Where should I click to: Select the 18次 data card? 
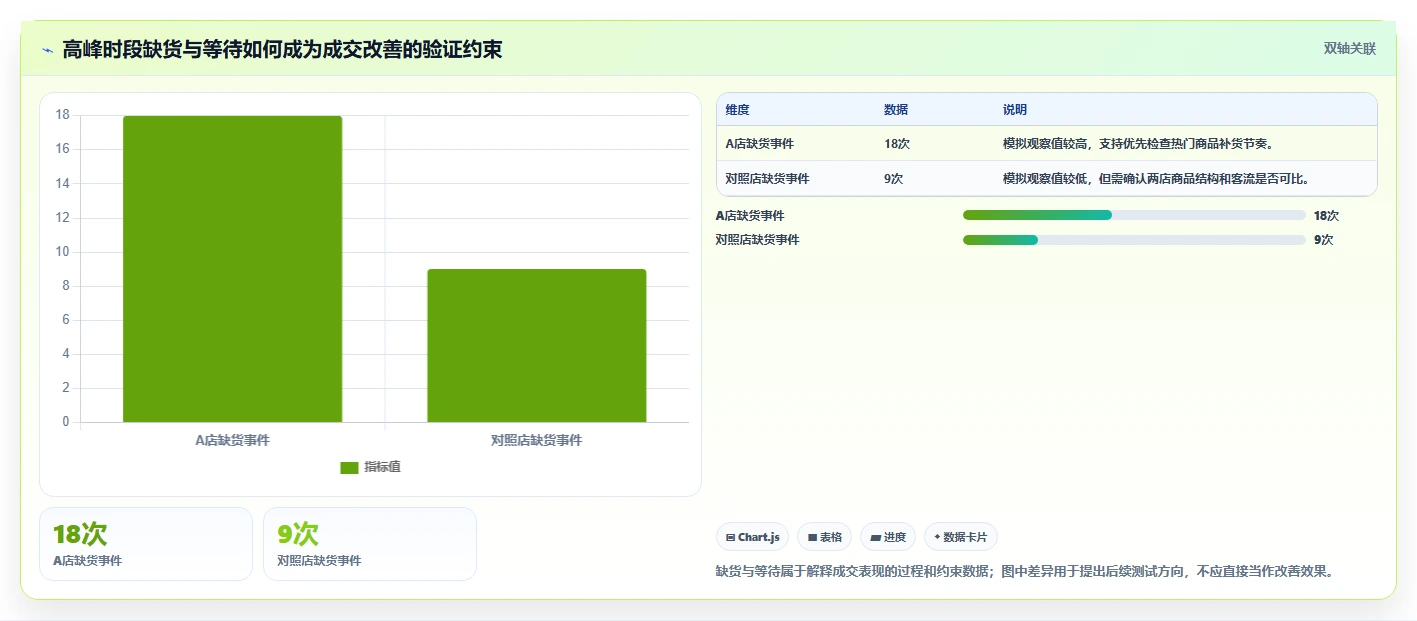click(x=146, y=544)
